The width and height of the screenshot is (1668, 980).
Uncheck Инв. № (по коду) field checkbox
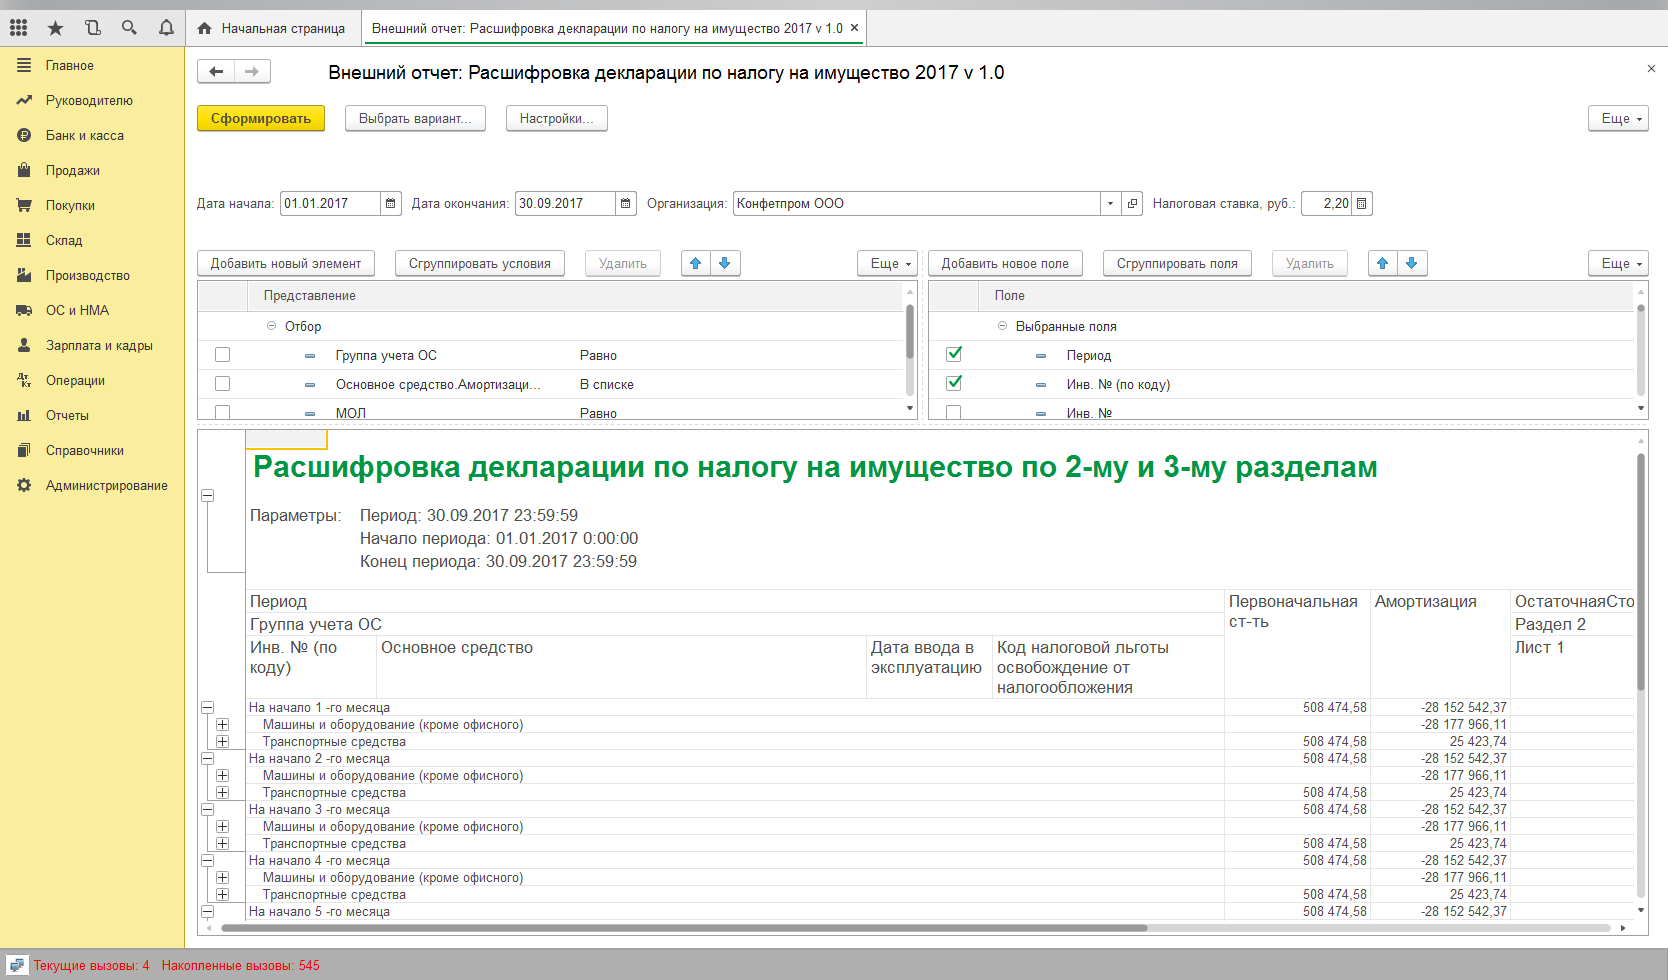pos(954,383)
